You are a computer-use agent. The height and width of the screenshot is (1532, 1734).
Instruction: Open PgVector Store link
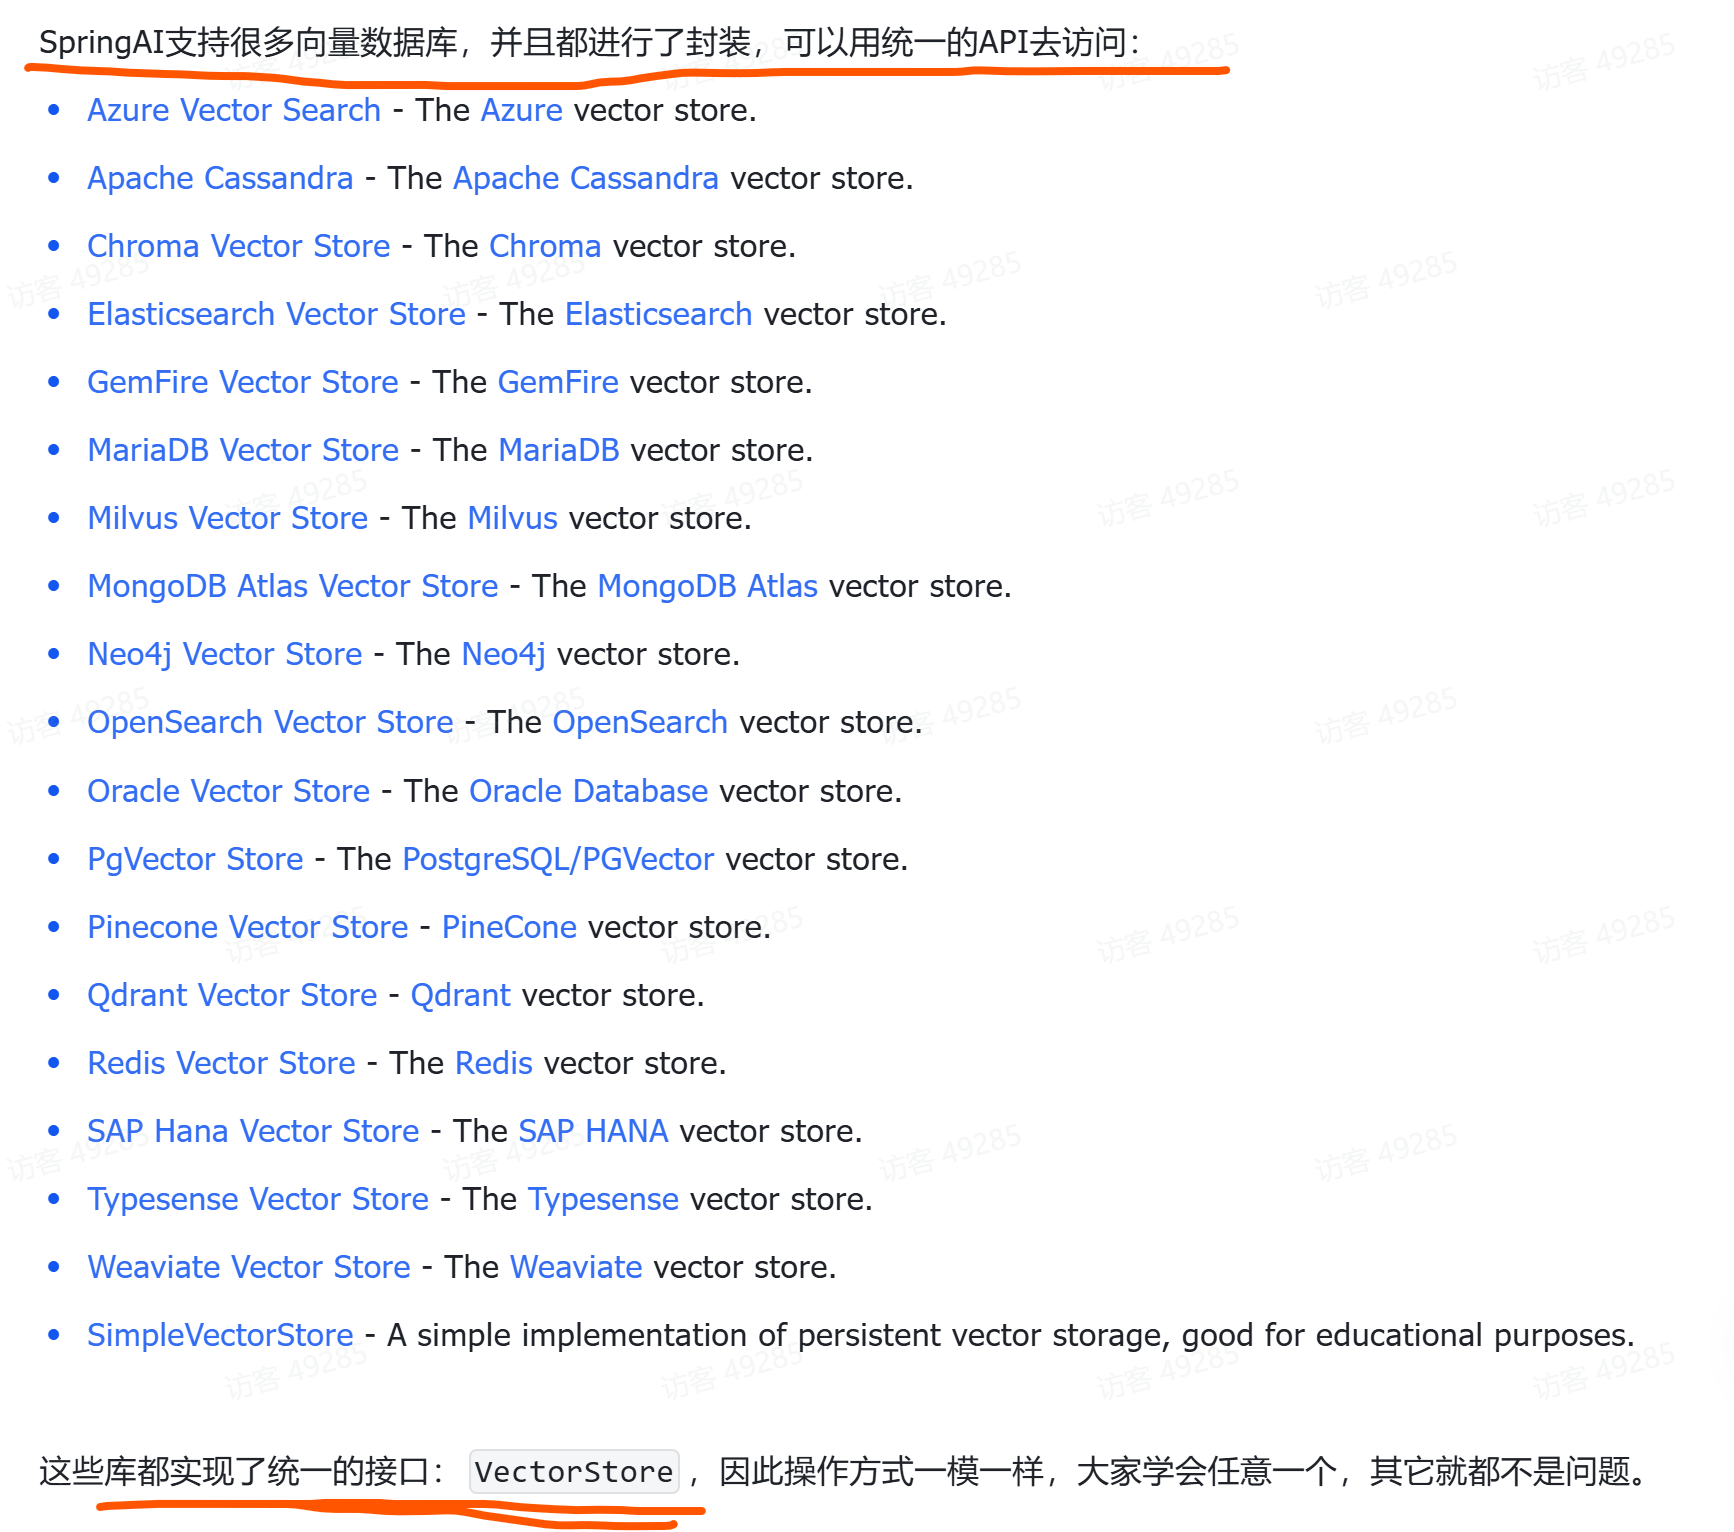[x=195, y=859]
